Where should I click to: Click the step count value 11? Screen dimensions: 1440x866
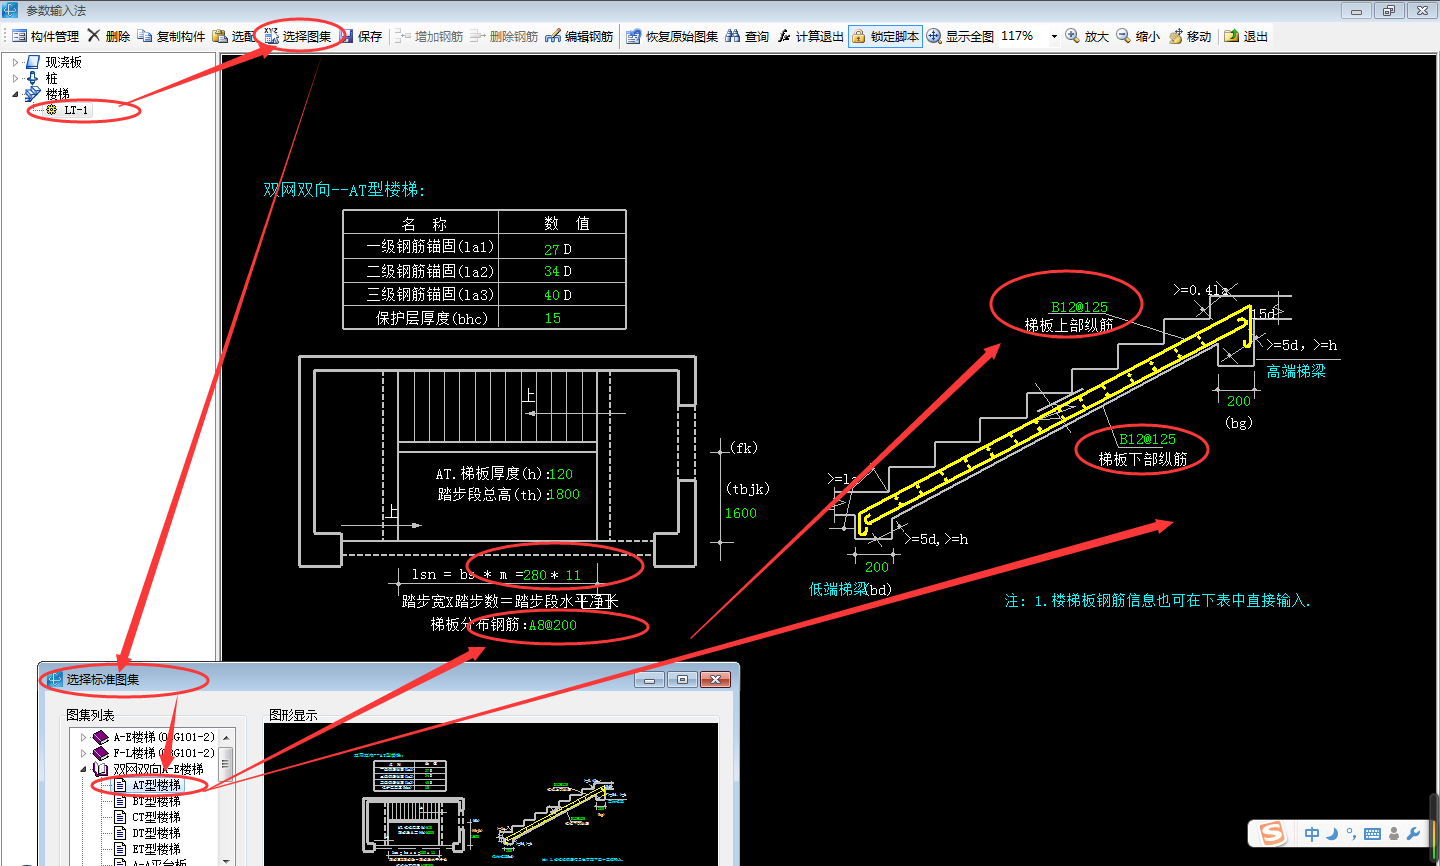(x=573, y=575)
